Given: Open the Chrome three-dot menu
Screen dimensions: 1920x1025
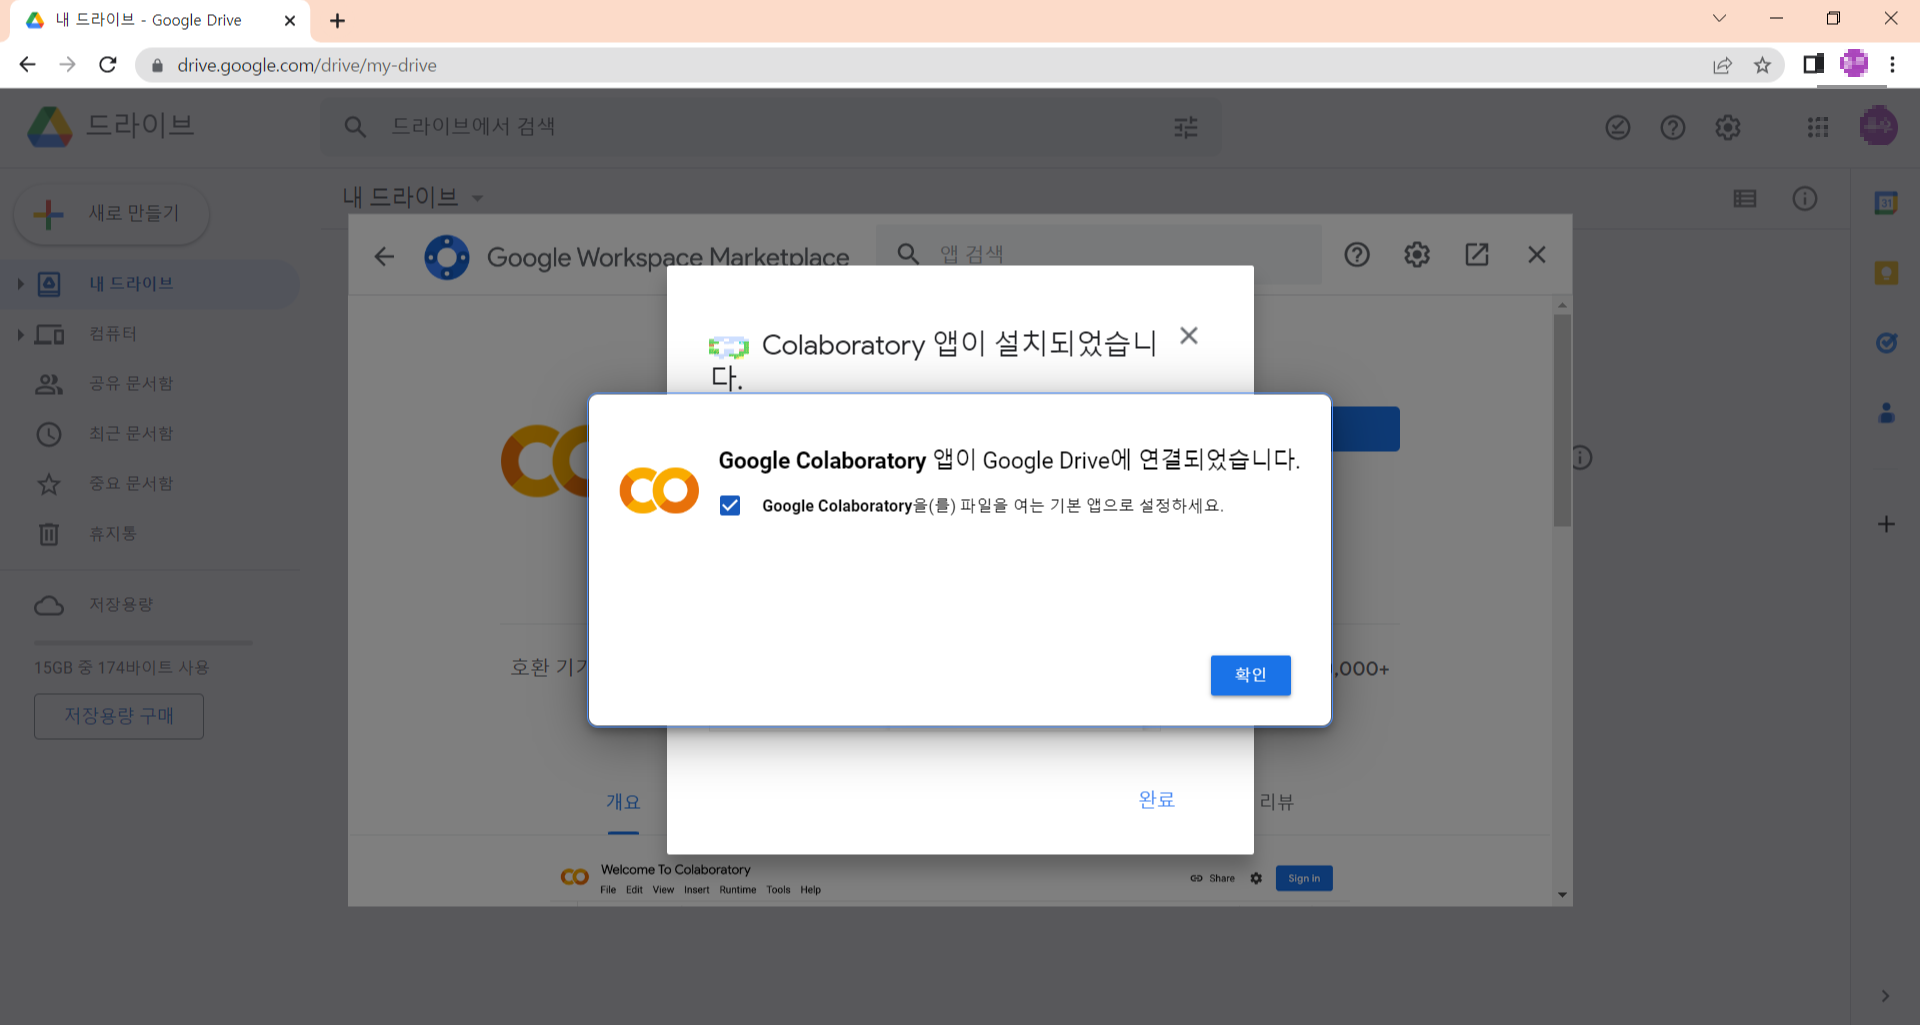Looking at the screenshot, I should click(x=1893, y=65).
